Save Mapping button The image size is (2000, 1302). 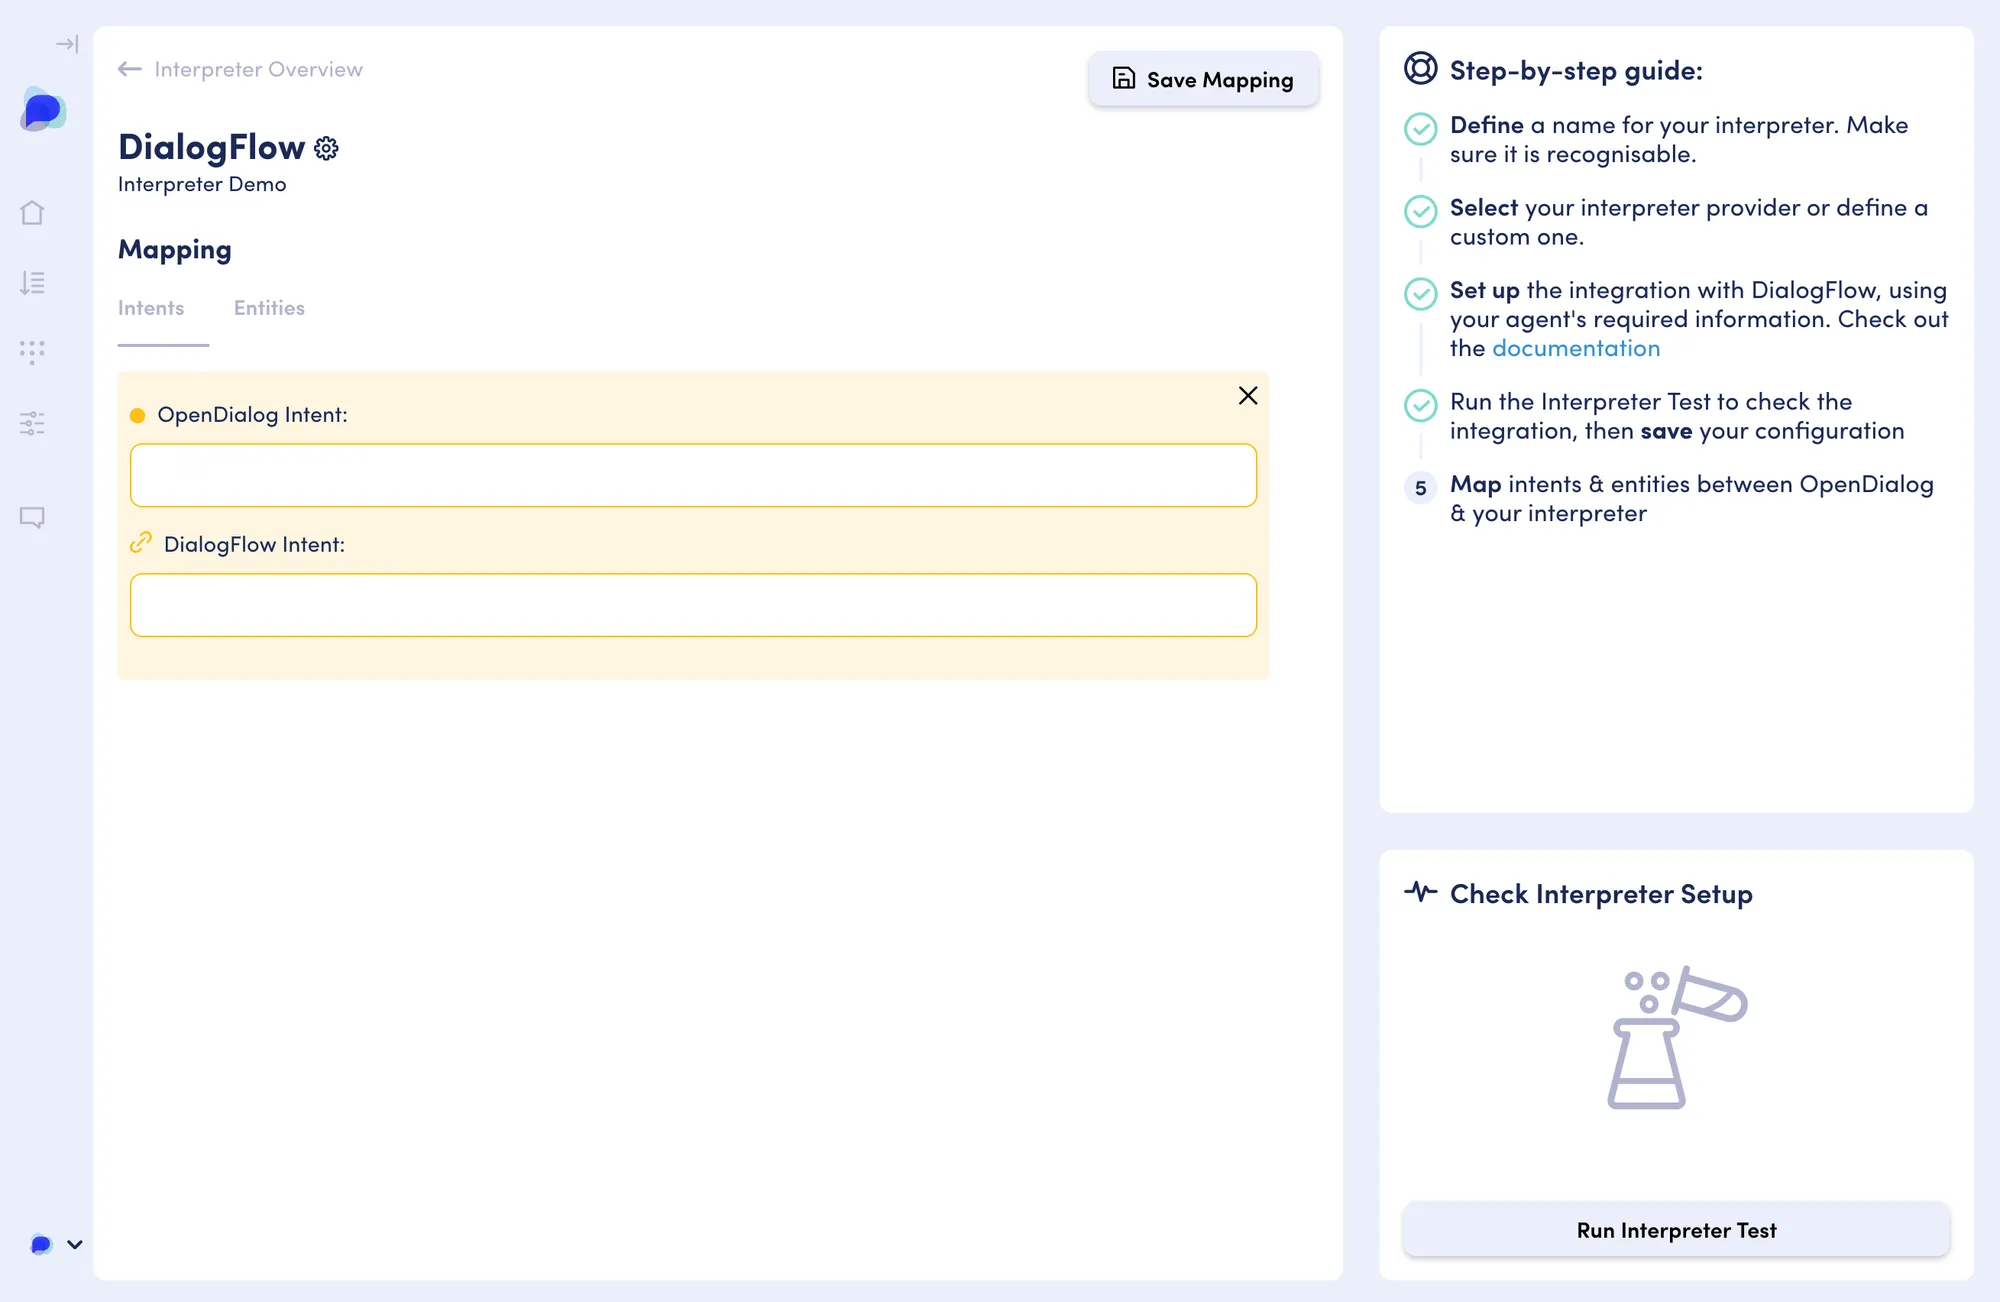click(x=1204, y=79)
